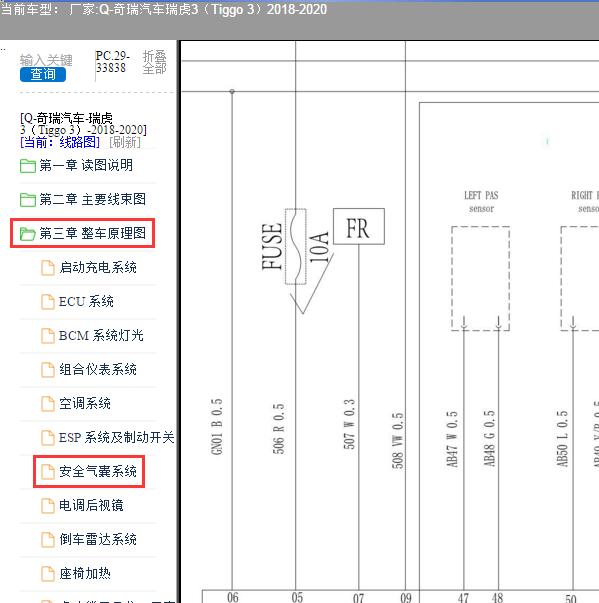Click the [当前：线路图] link
Image resolution: width=599 pixels, height=603 pixels.
[60, 142]
